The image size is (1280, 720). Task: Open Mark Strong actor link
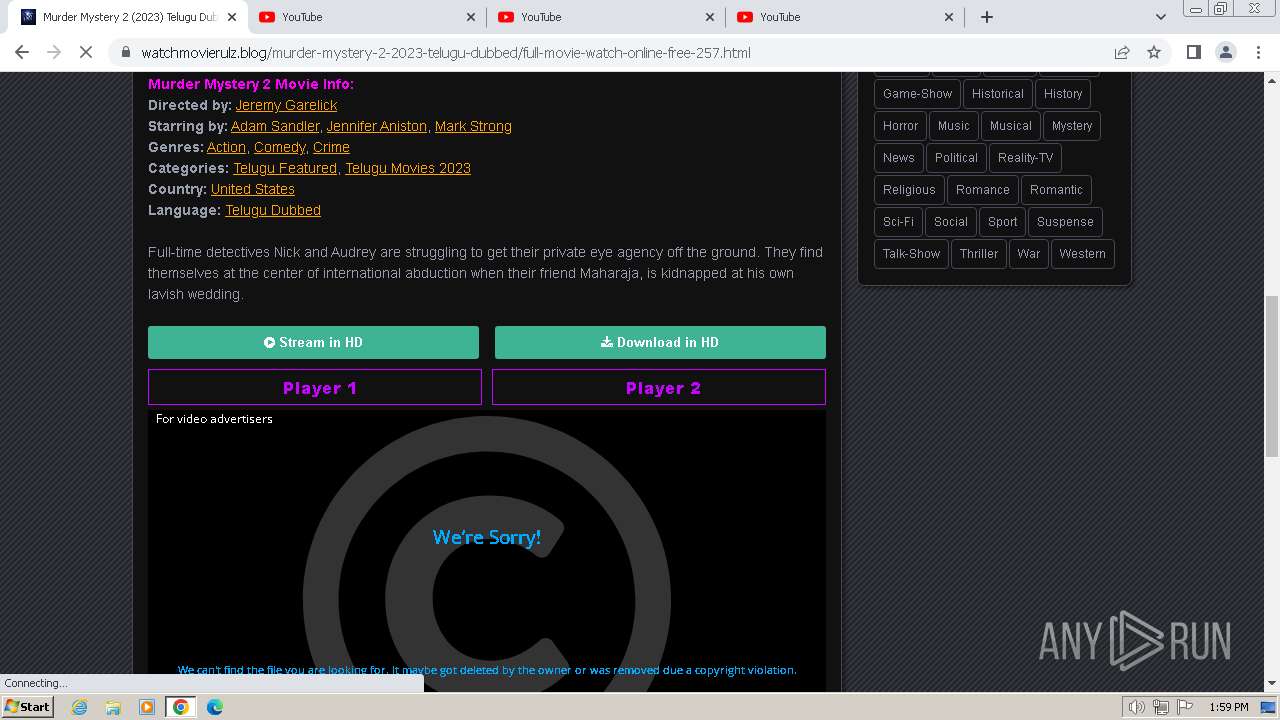473,126
